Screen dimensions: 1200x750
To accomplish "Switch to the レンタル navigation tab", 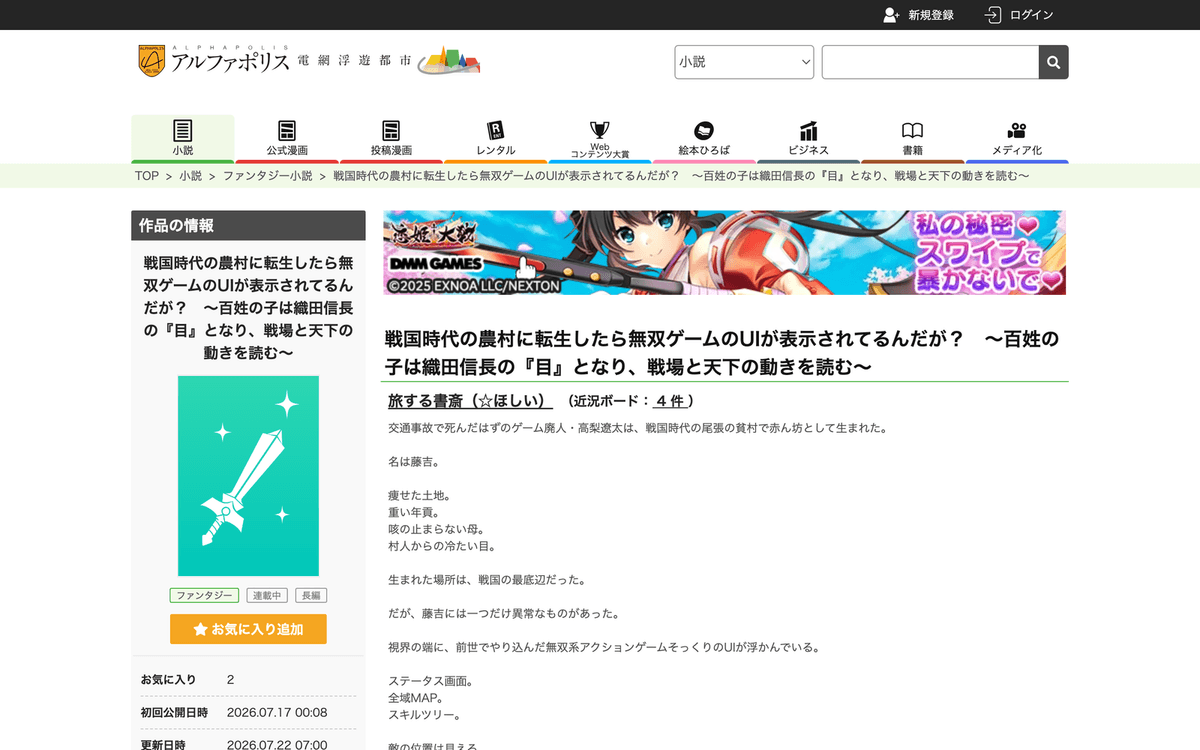I will (x=495, y=138).
